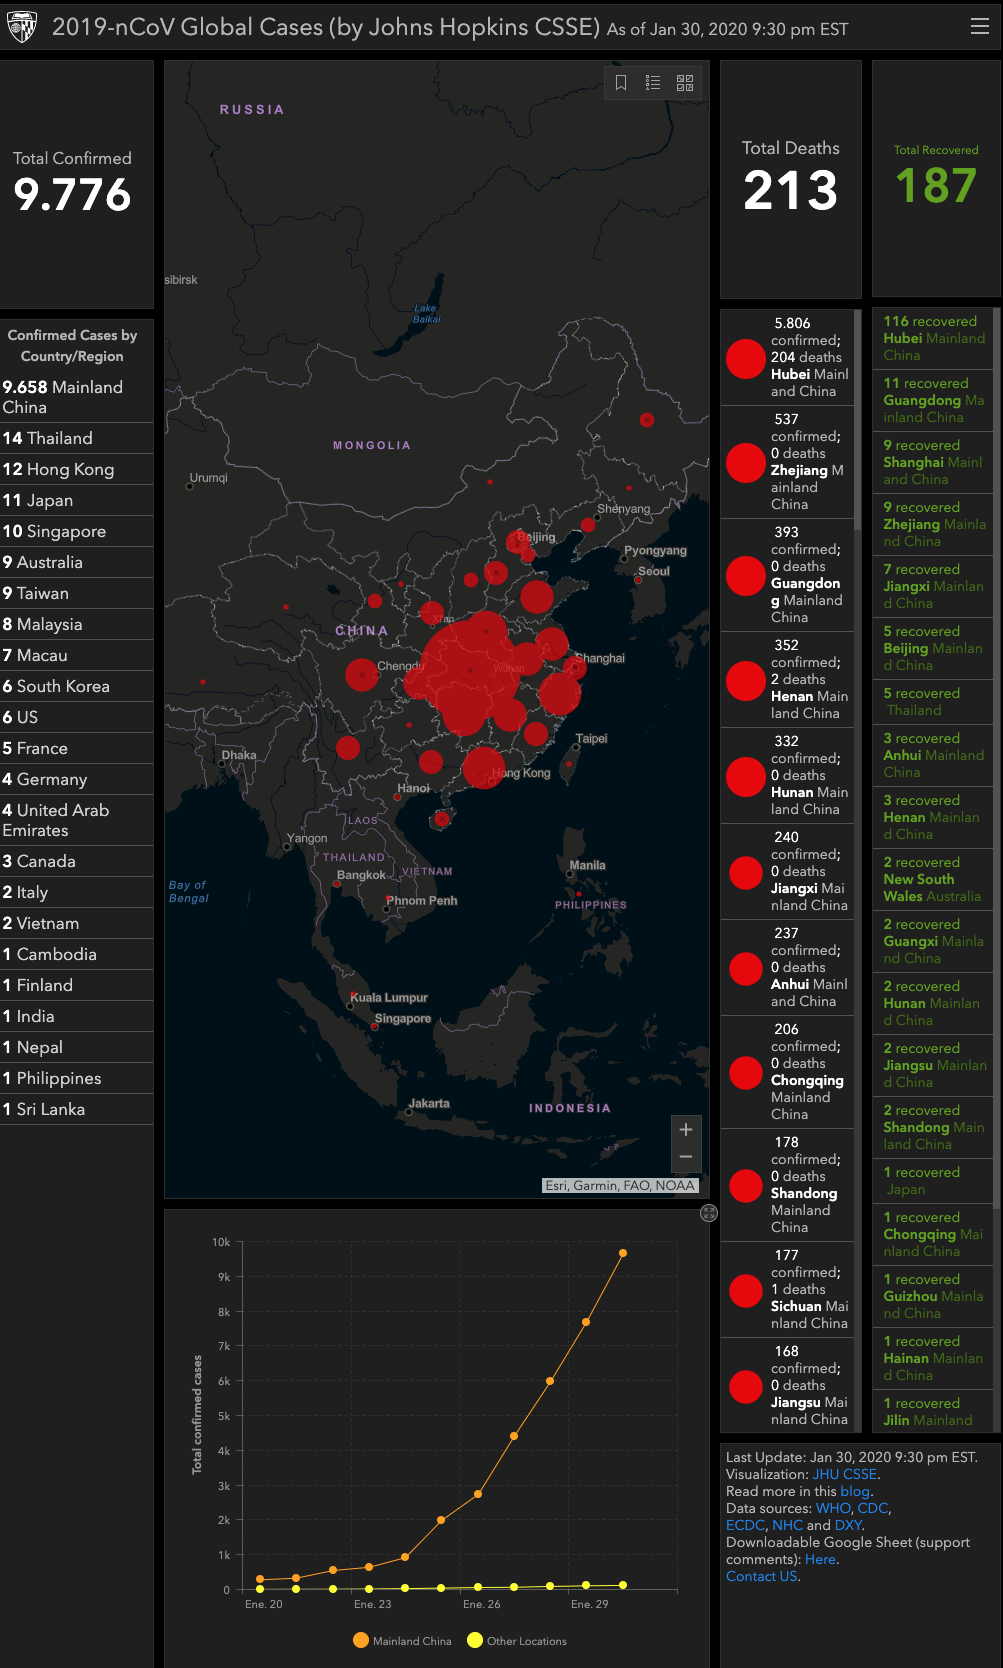Open the JHU CSSE link

pyautogui.click(x=844, y=1474)
